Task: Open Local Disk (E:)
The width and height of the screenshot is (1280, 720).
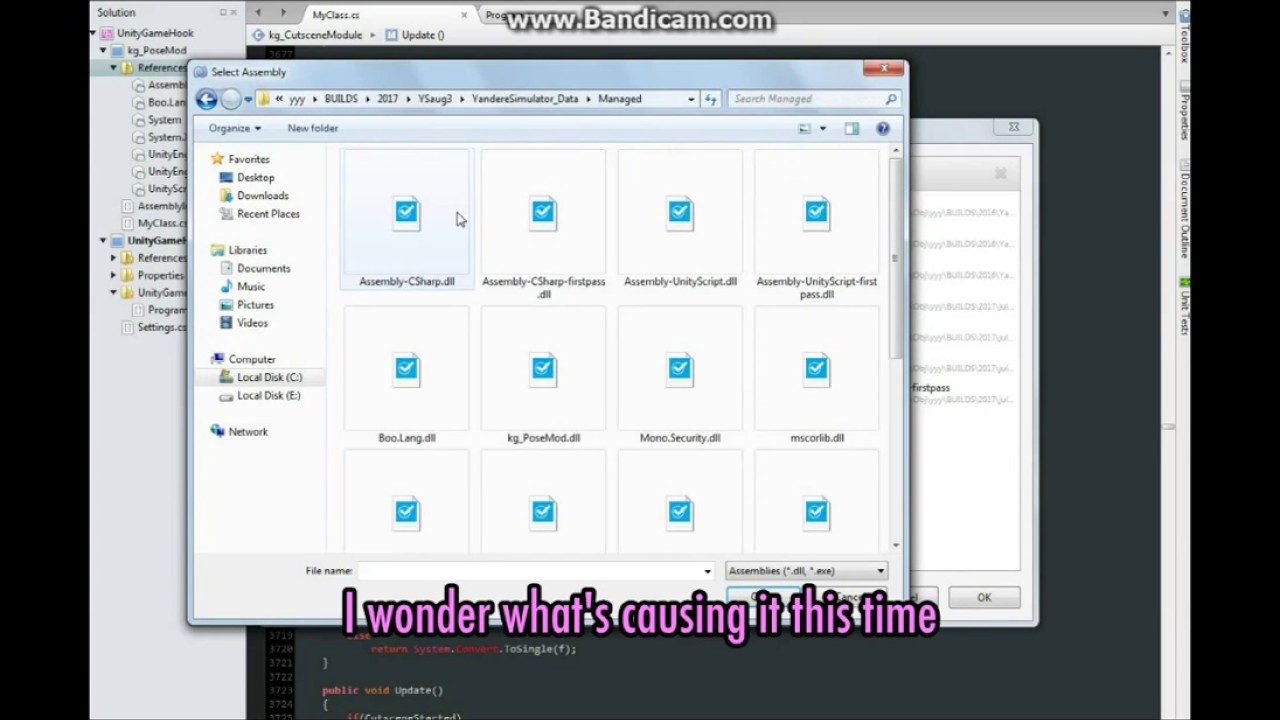Action: (268, 395)
